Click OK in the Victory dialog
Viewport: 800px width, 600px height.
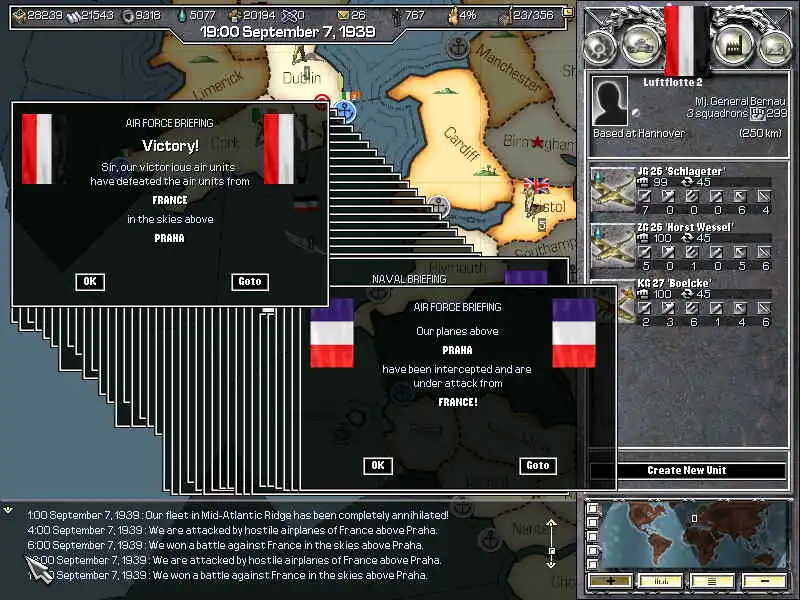point(90,282)
